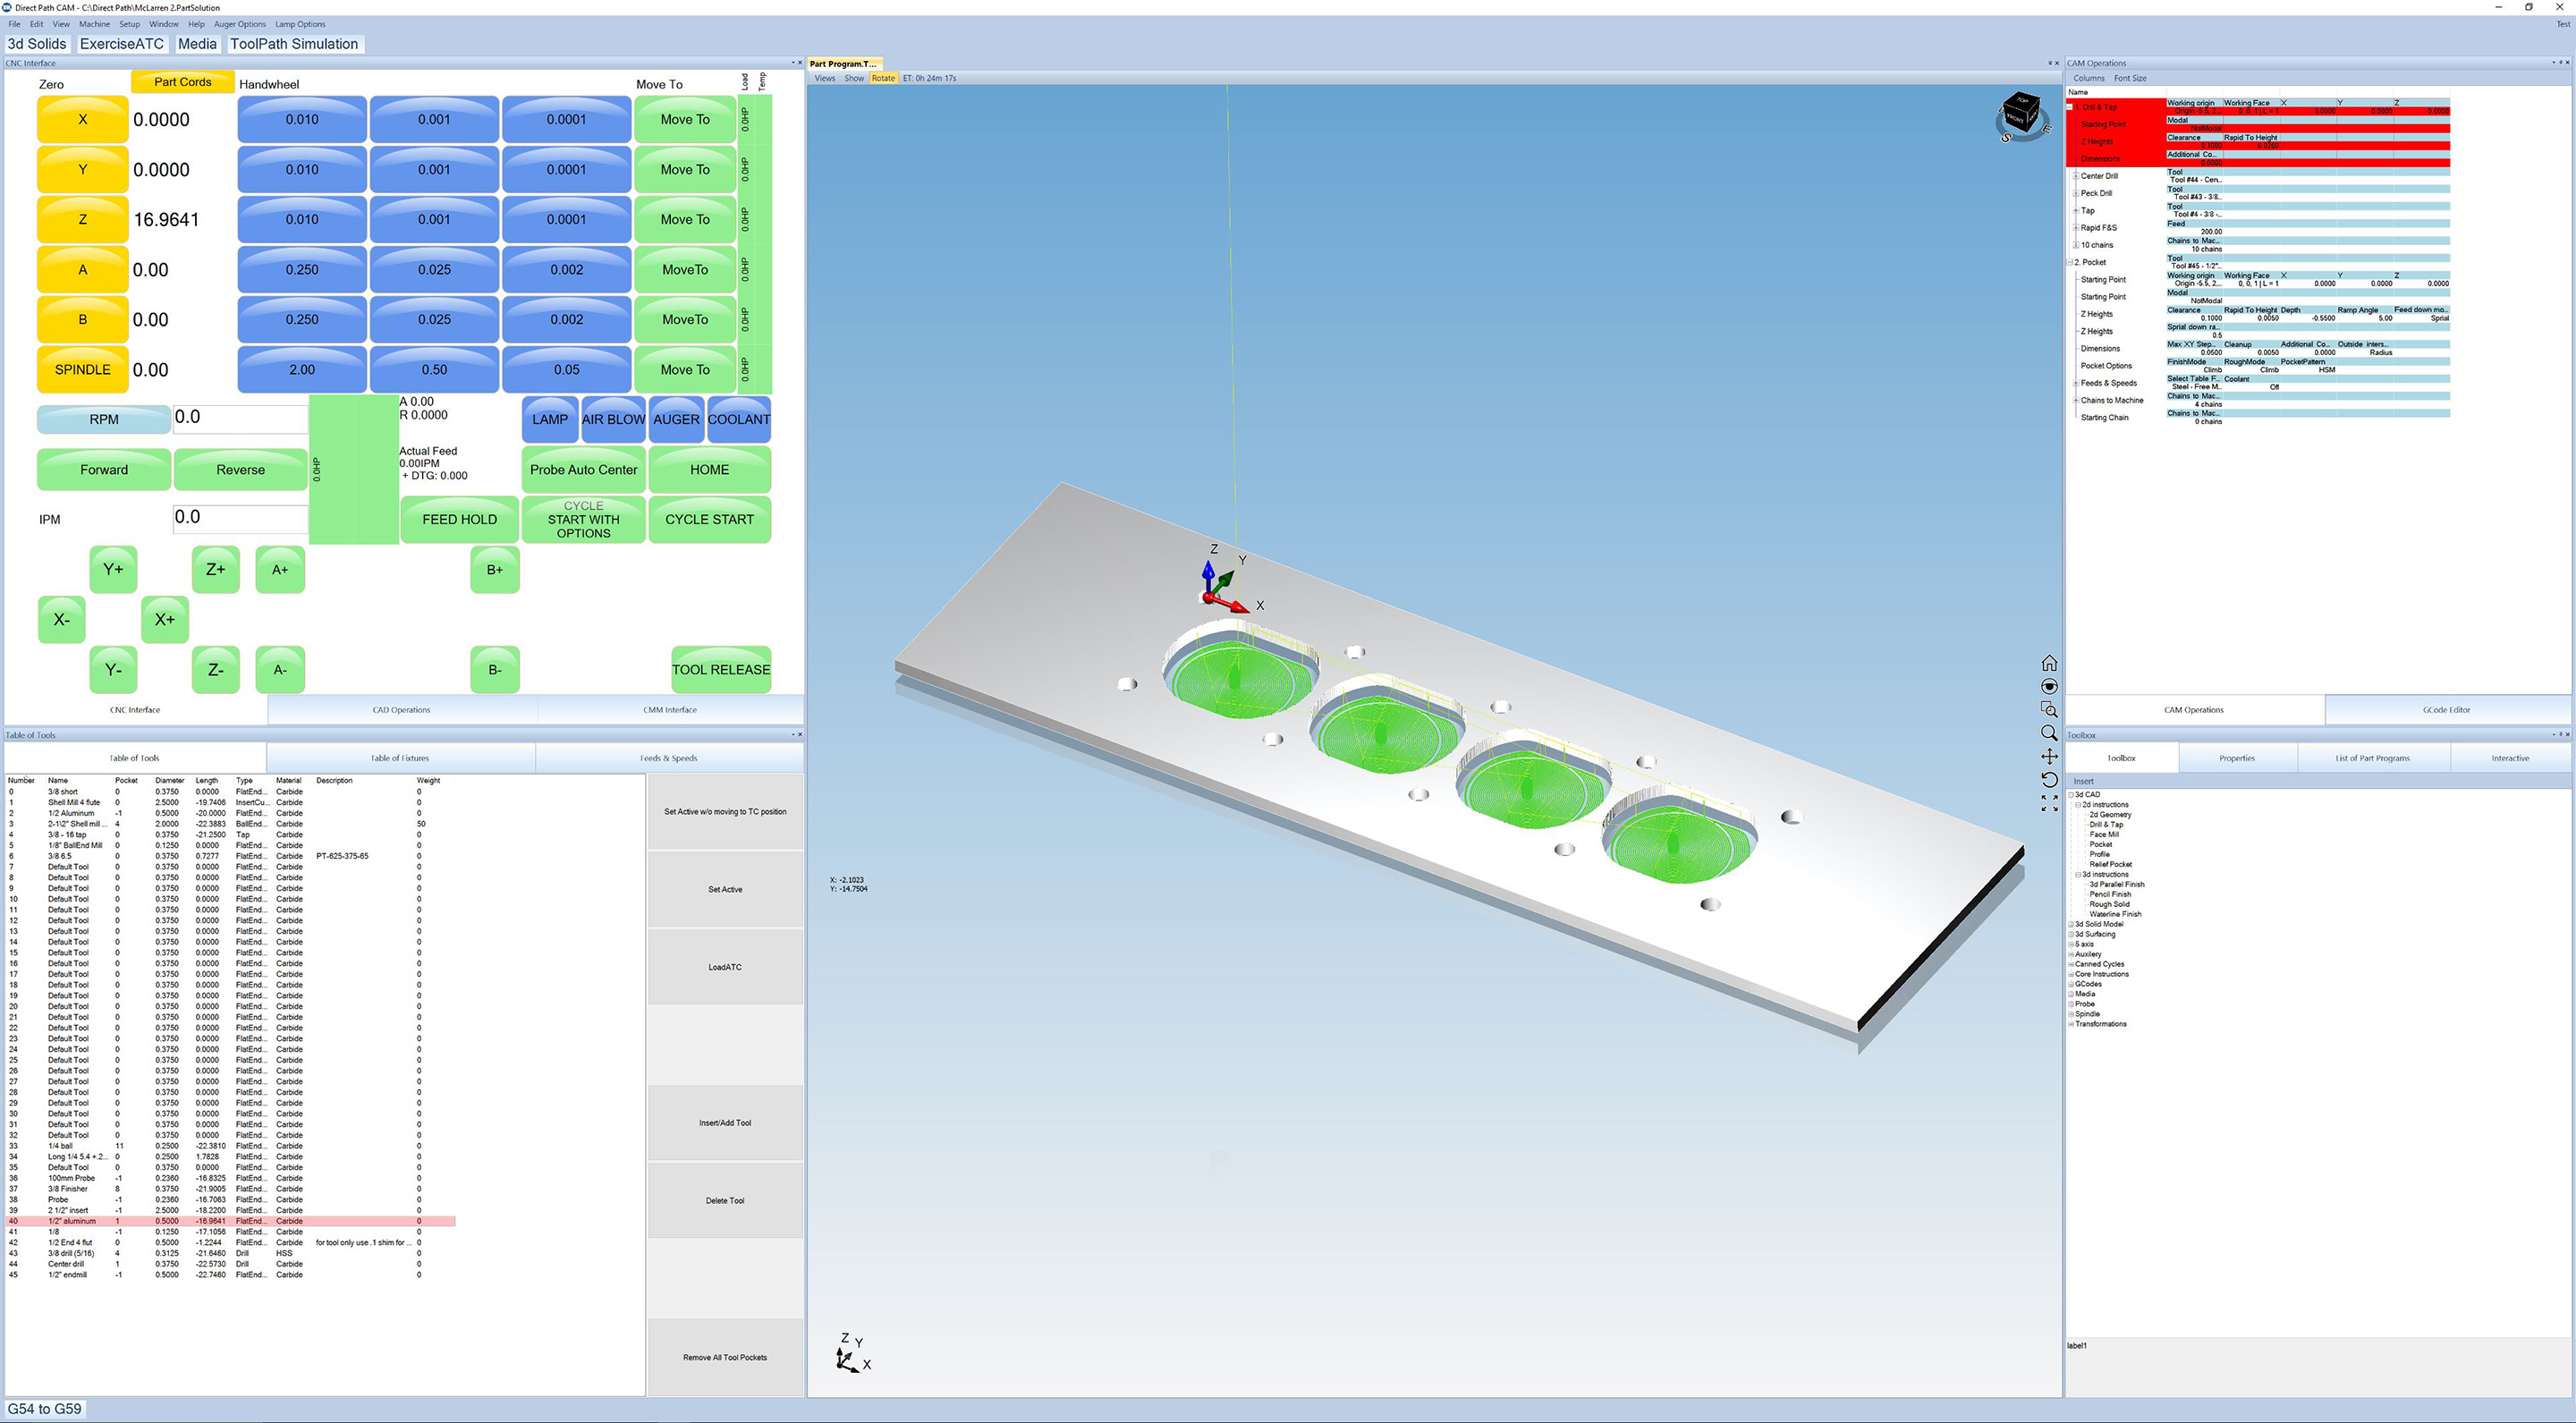This screenshot has height=1423, width=2576.
Task: Collapse the 2. Pocket operation node
Action: 2069,262
